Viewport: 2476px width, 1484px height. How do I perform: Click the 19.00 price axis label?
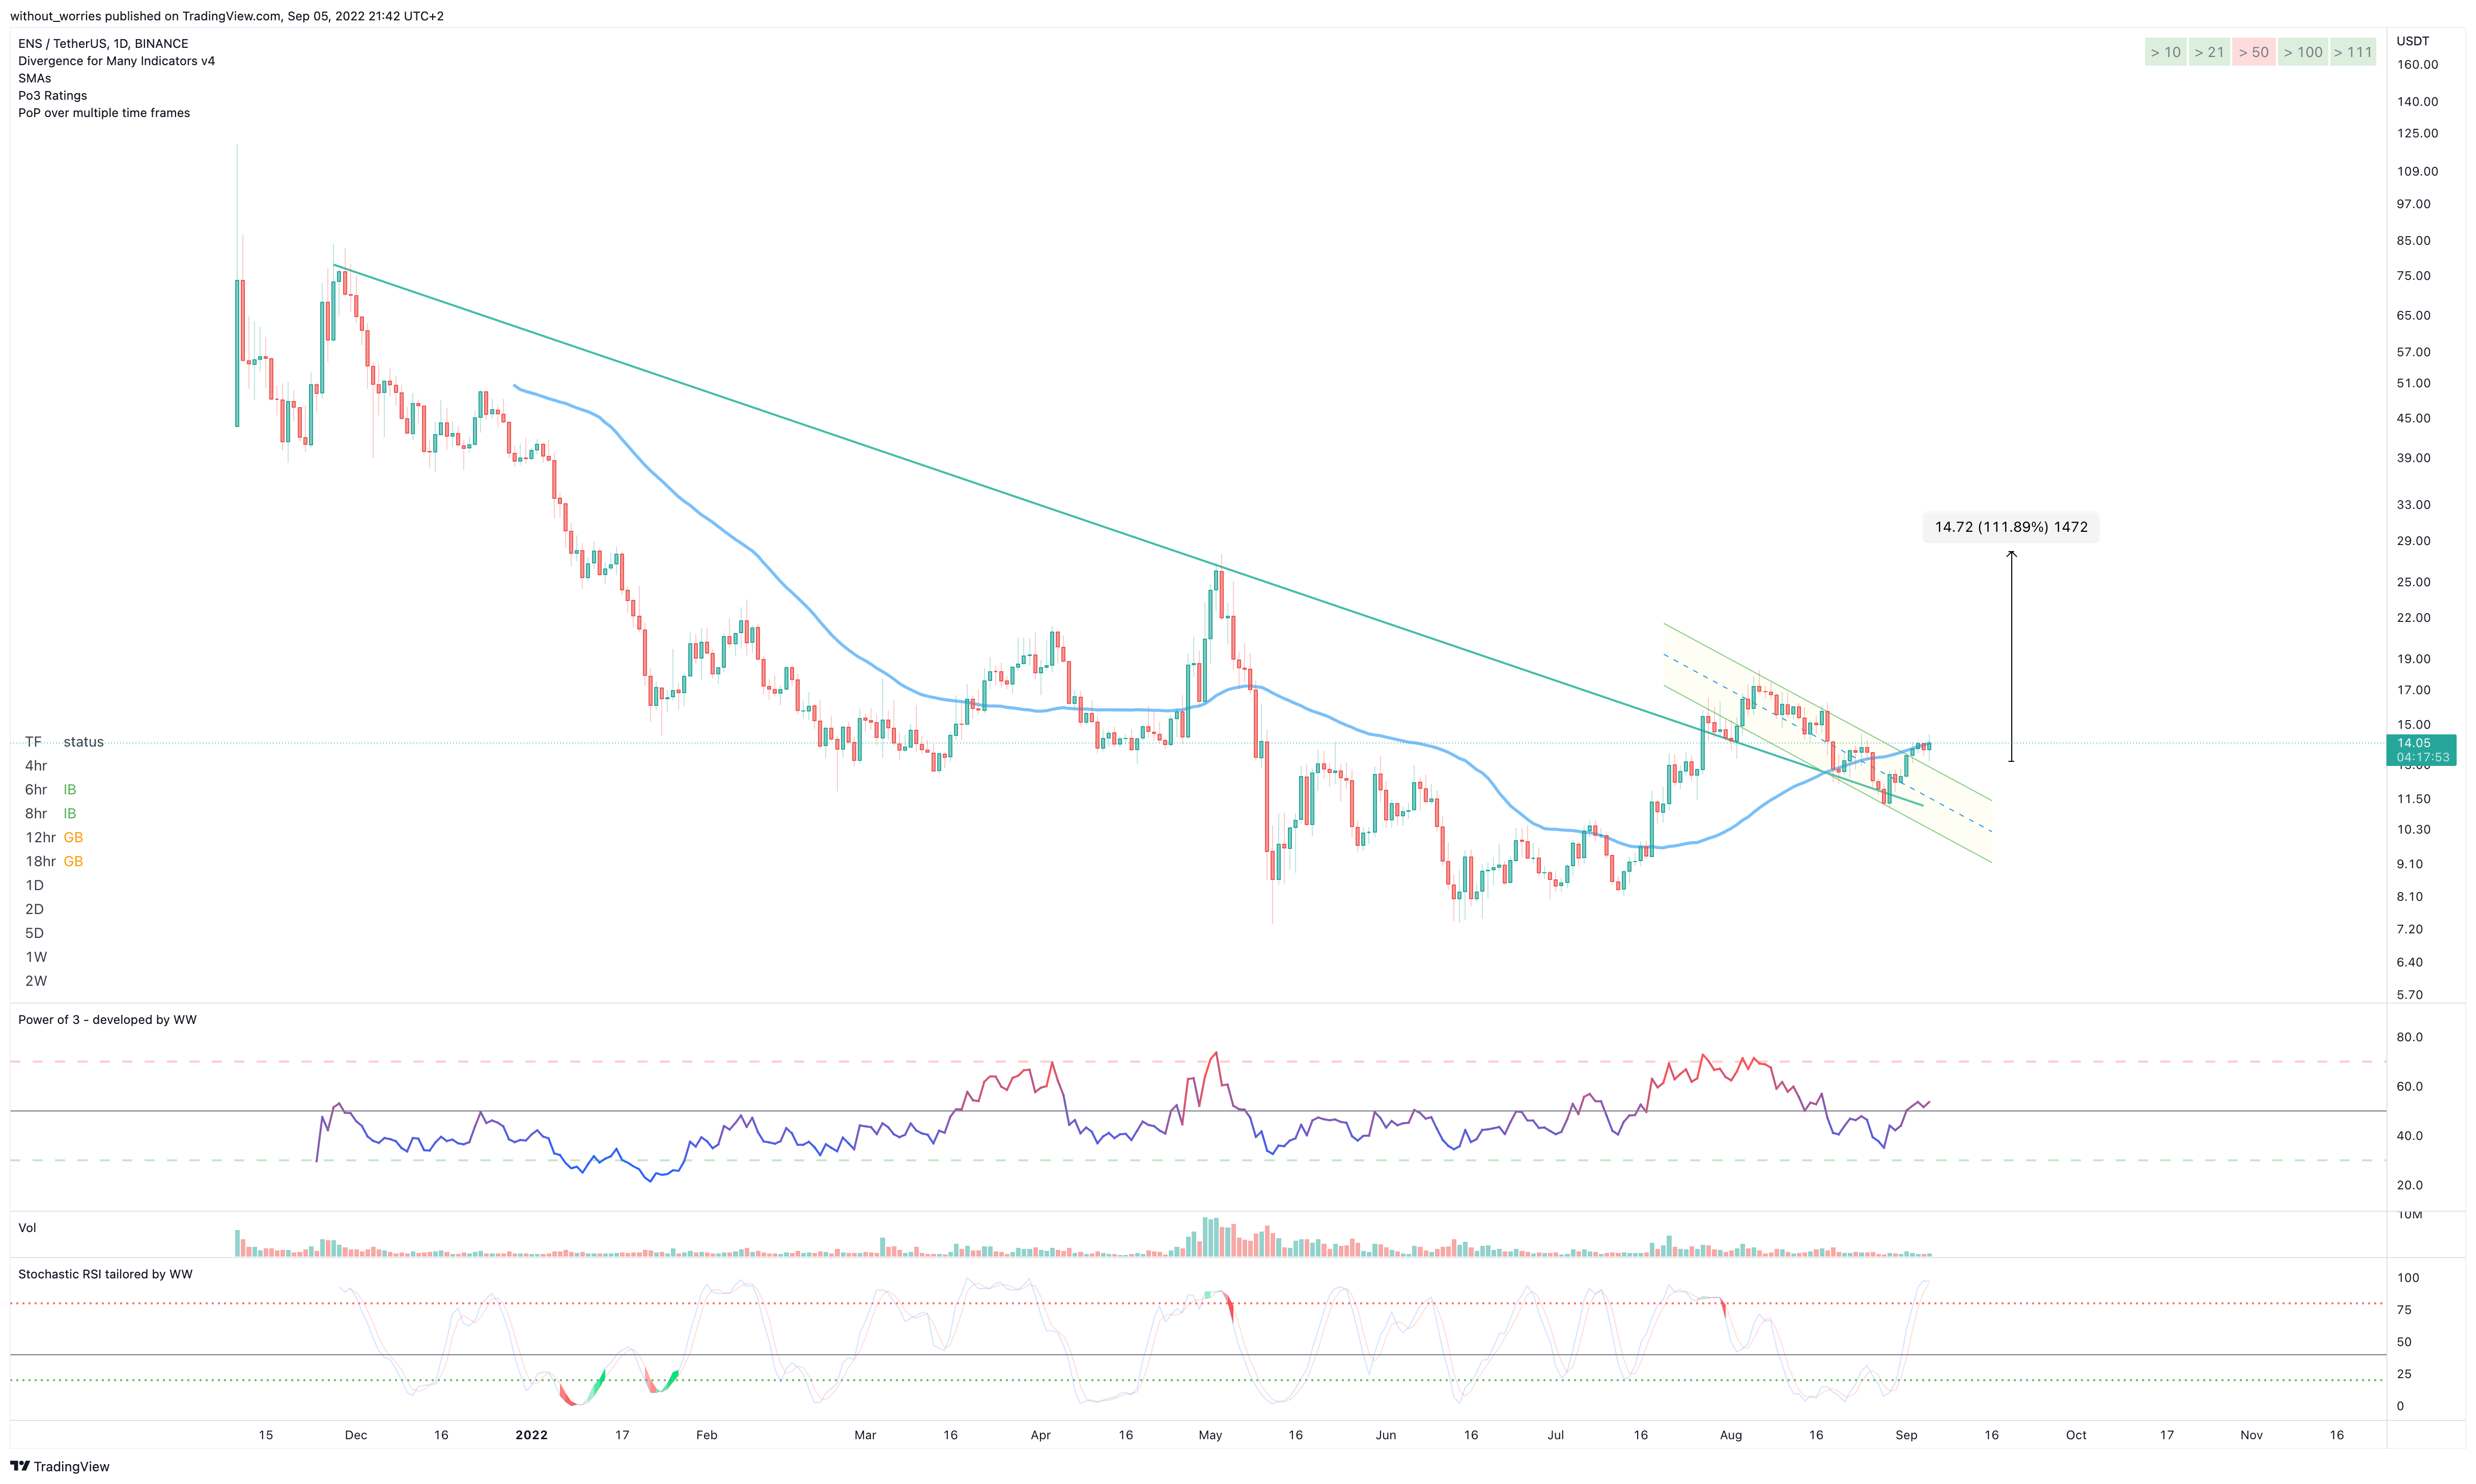tap(2413, 659)
